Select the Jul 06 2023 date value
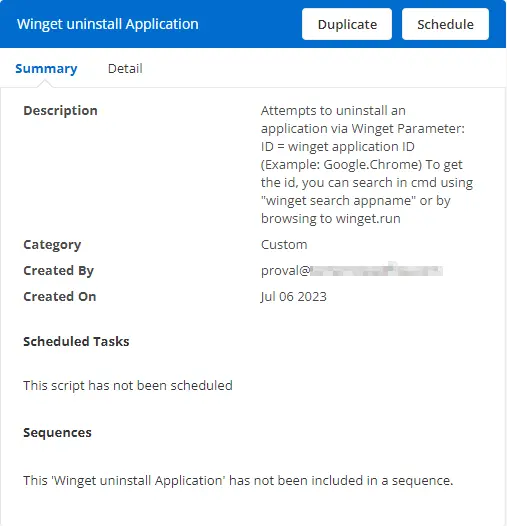The image size is (507, 526). click(x=294, y=297)
